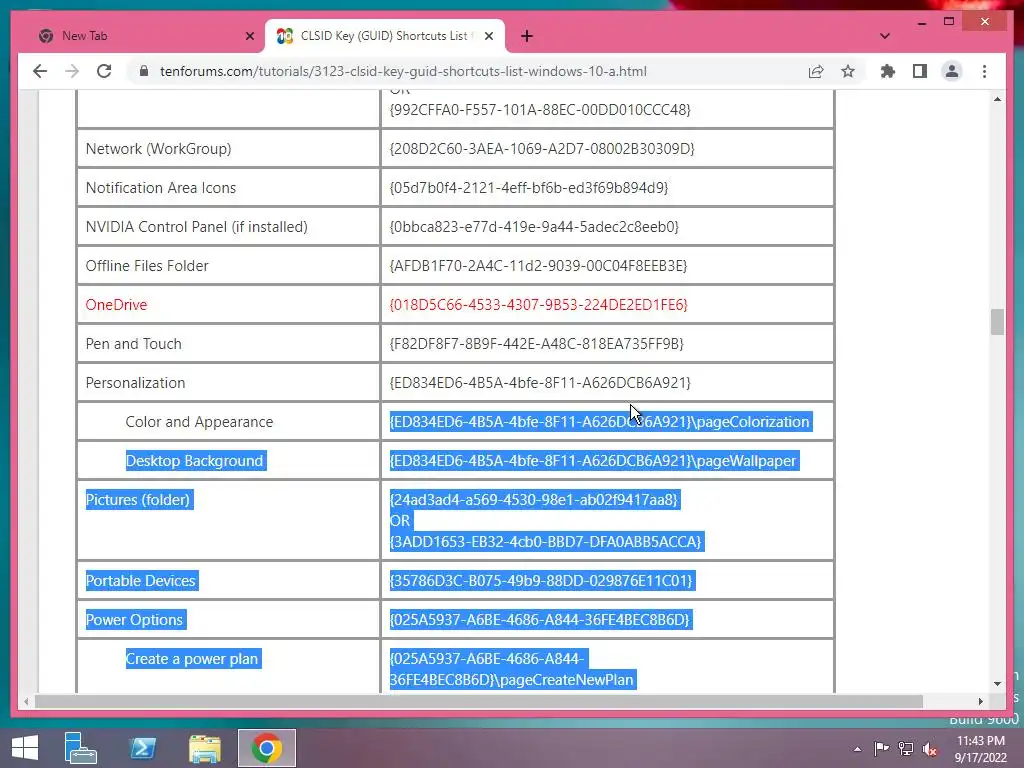This screenshot has width=1024, height=768.
Task: Click the red OneDrive GUID 018D5C66
Action: pos(538,305)
